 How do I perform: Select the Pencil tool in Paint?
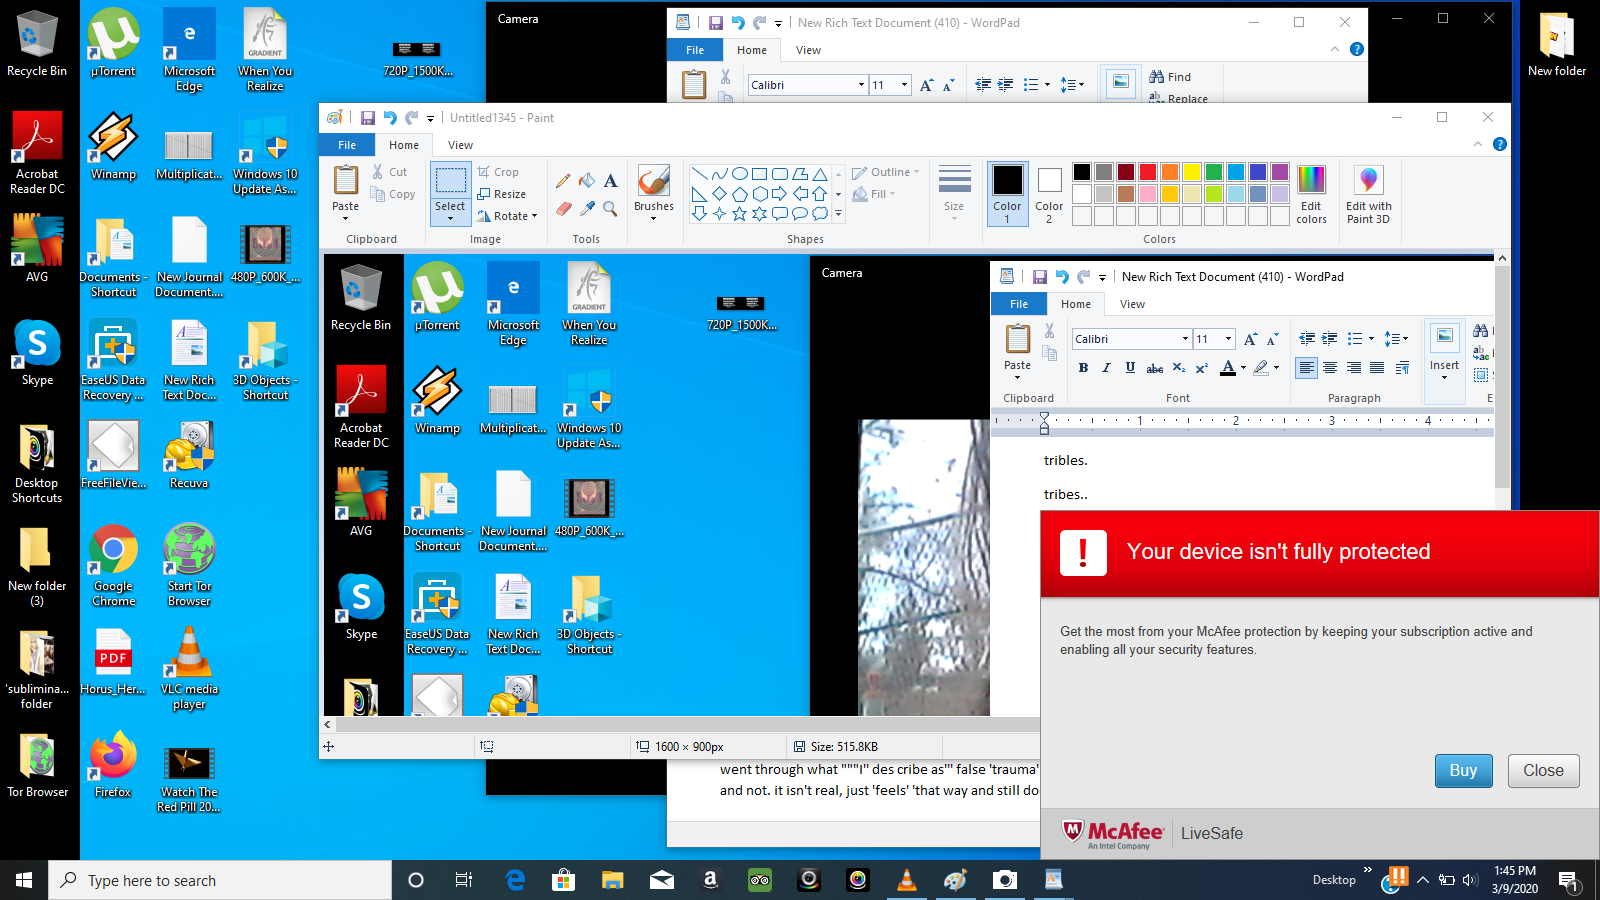pos(563,181)
